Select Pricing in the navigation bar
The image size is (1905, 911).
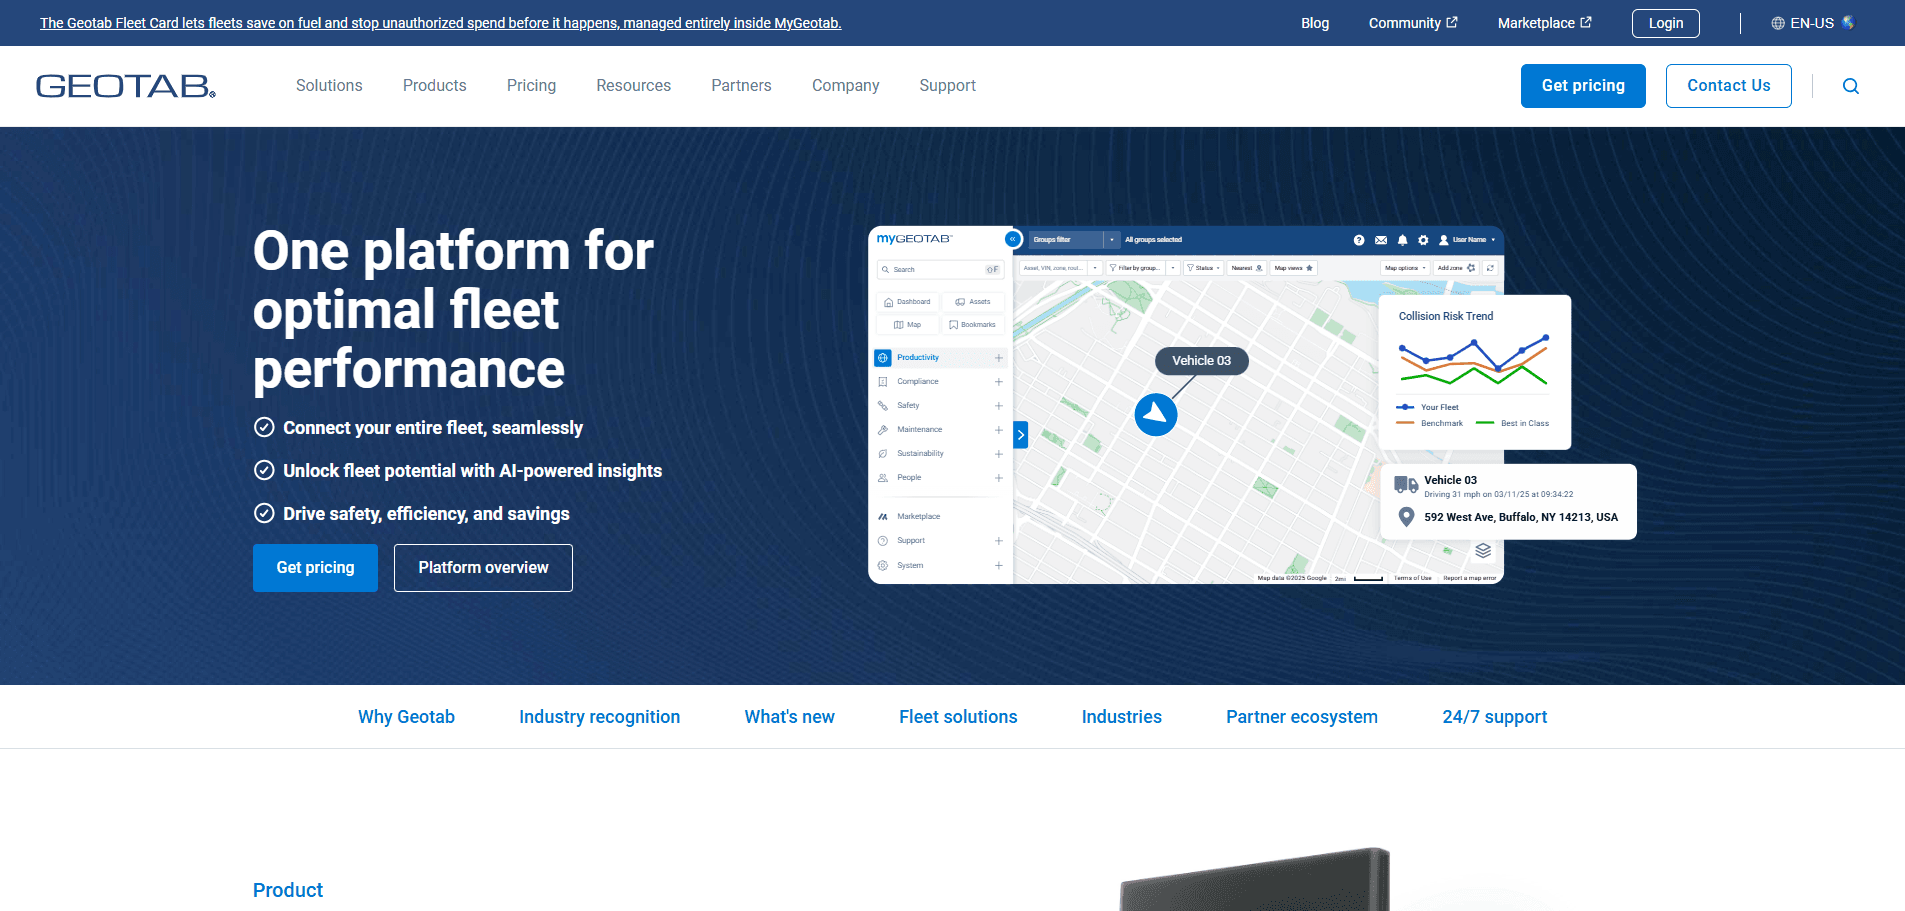[531, 86]
